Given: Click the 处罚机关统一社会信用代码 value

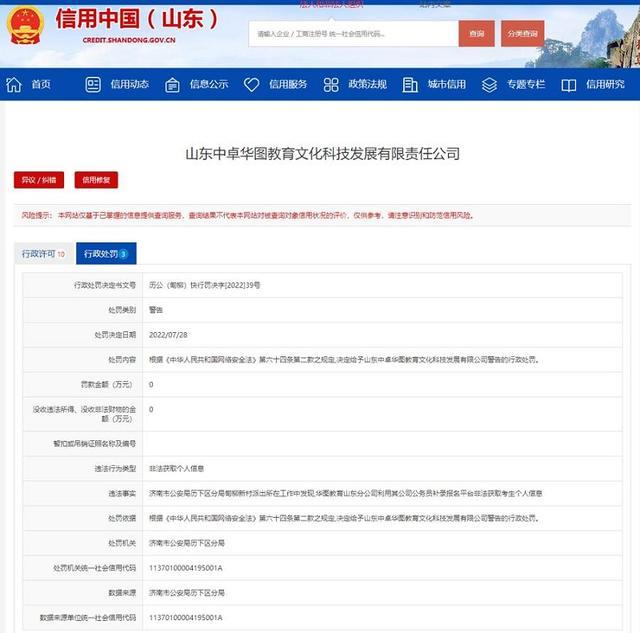Looking at the screenshot, I should point(186,568).
